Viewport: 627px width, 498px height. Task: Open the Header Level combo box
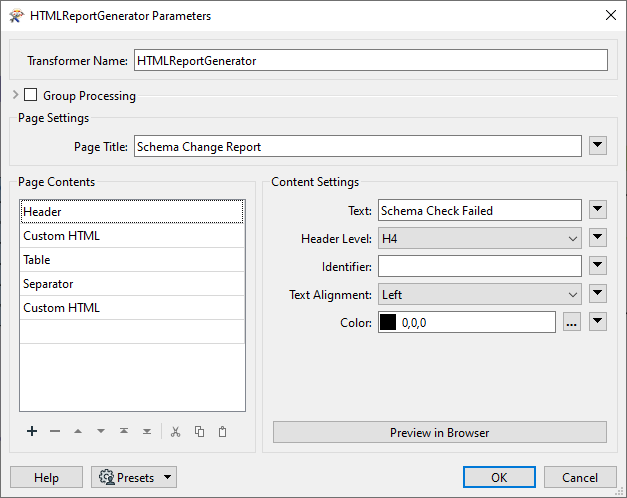(479, 238)
